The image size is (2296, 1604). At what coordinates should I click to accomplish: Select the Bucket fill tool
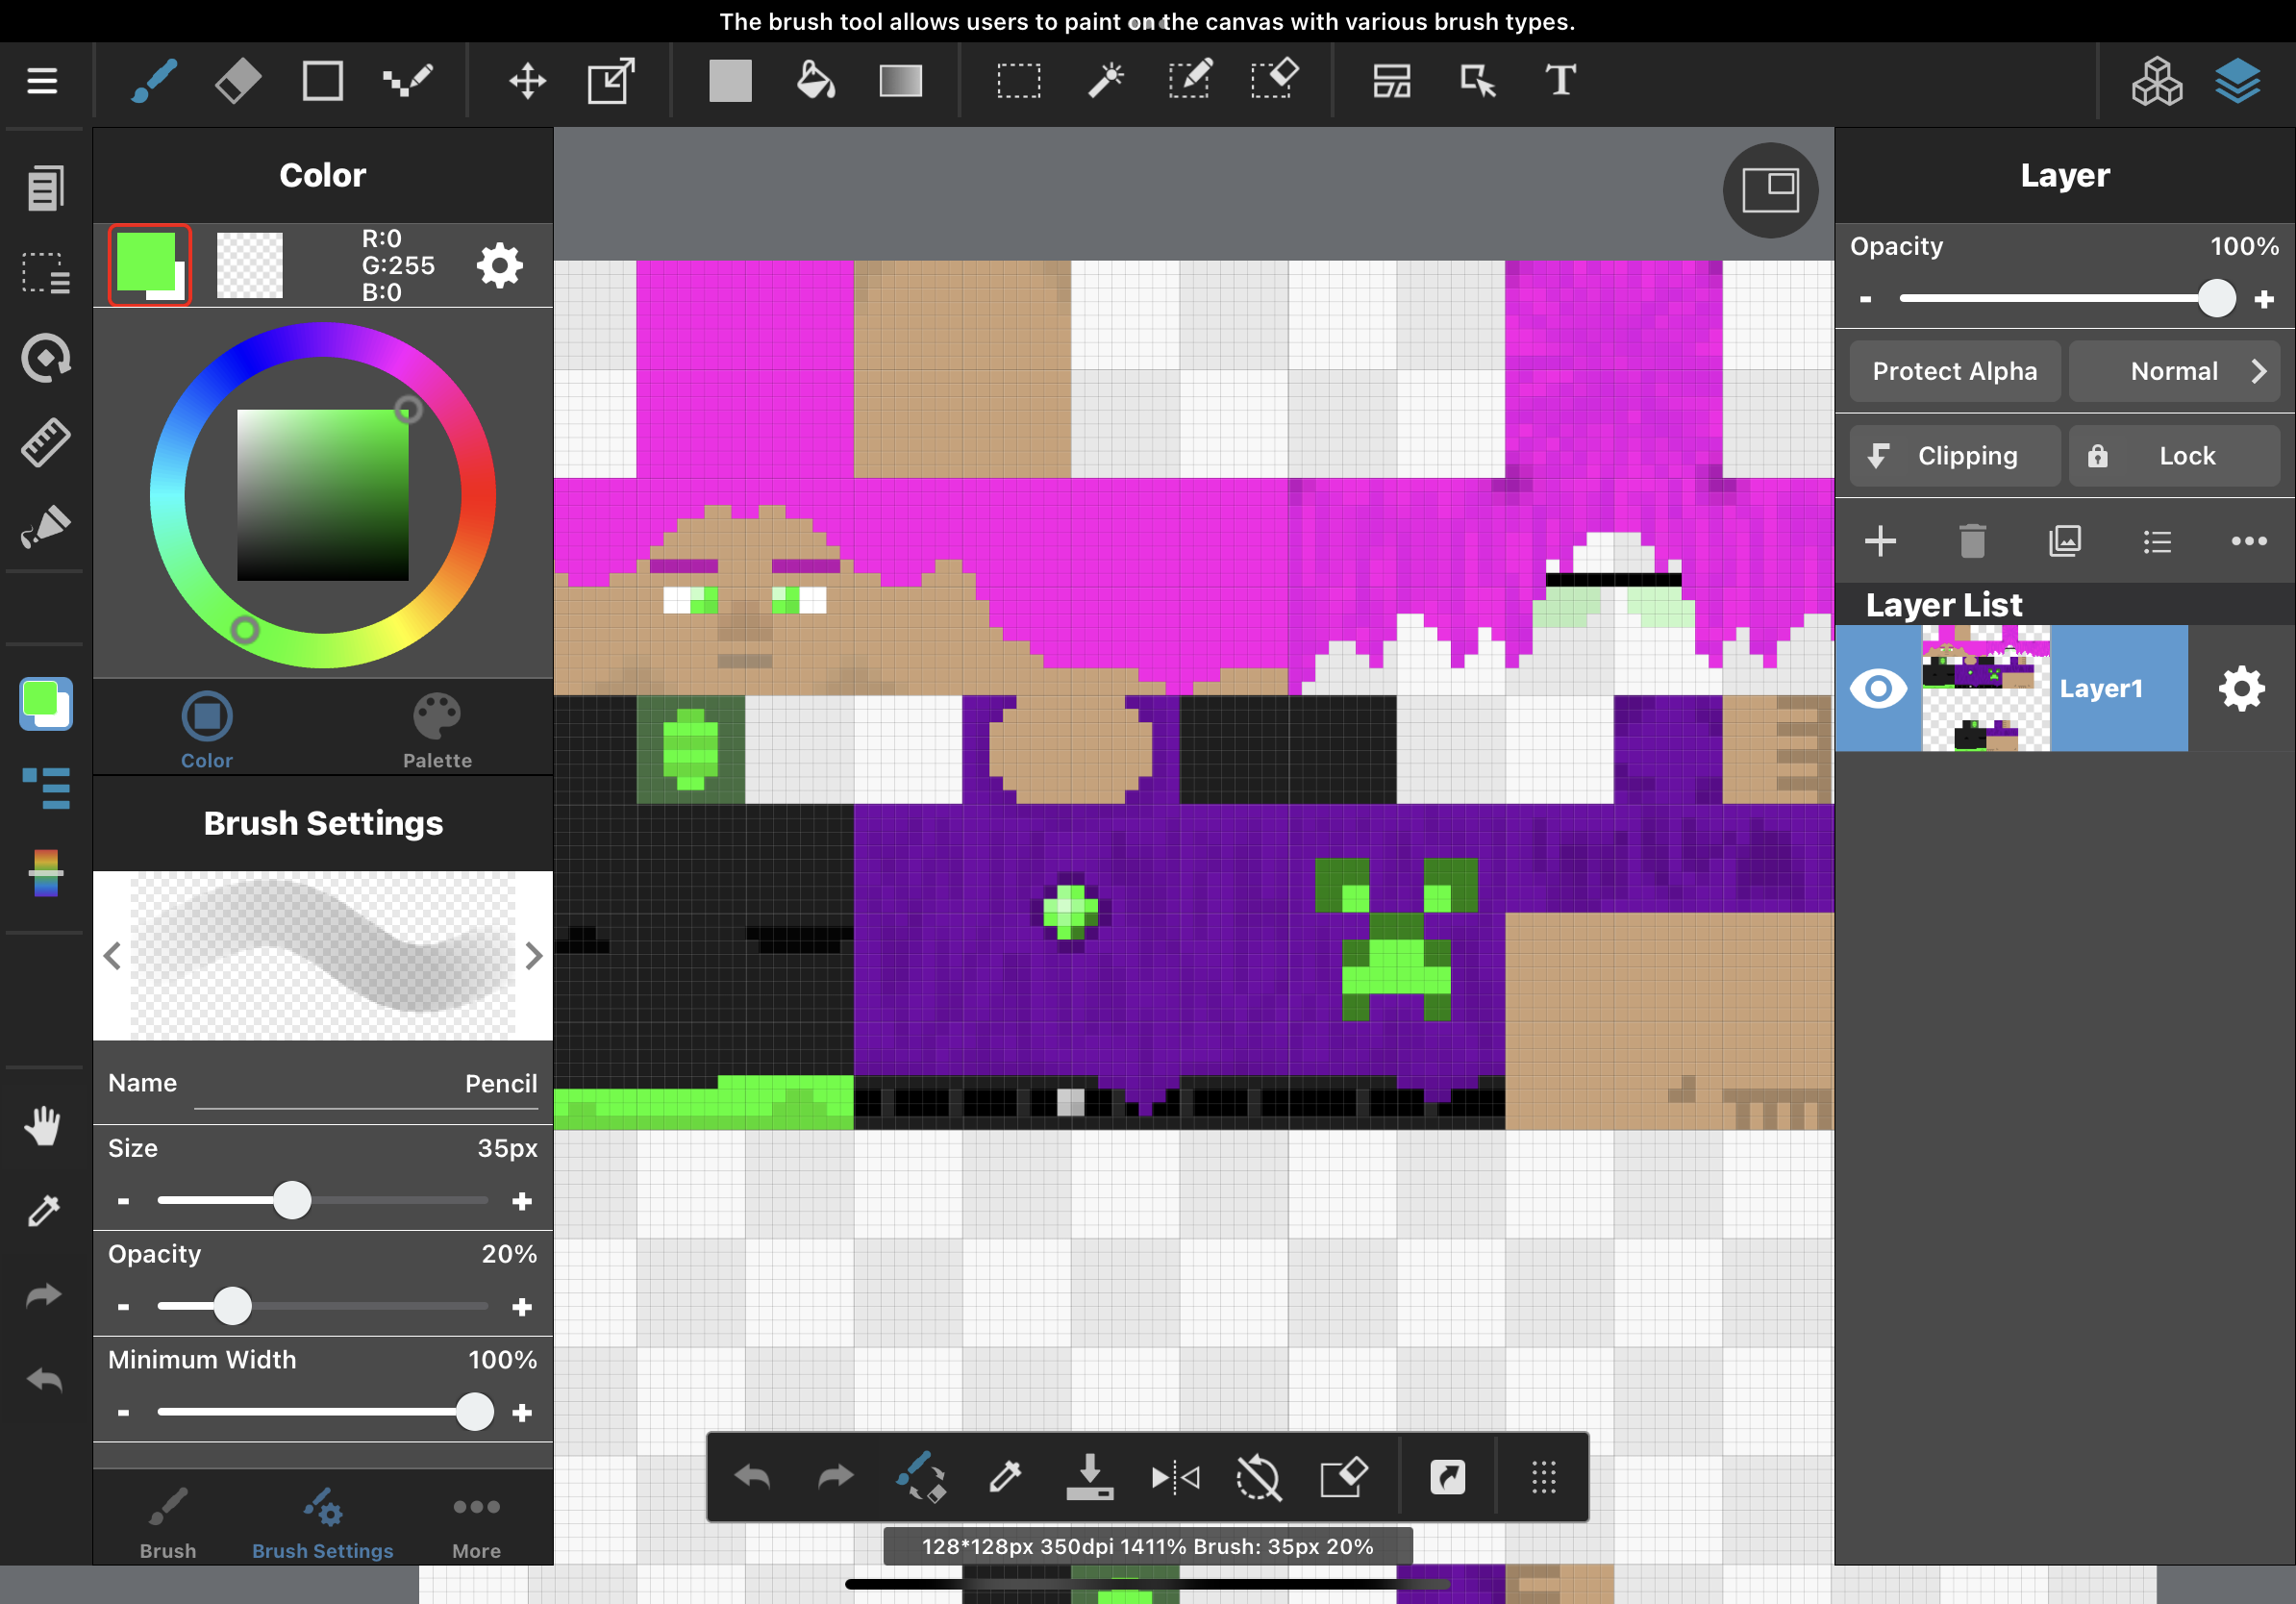[x=815, y=81]
